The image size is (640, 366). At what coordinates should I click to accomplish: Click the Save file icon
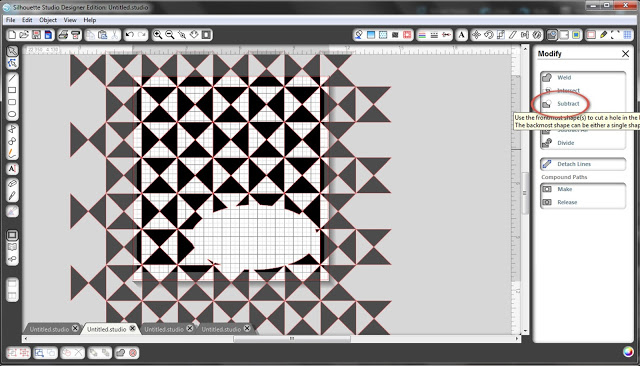36,35
